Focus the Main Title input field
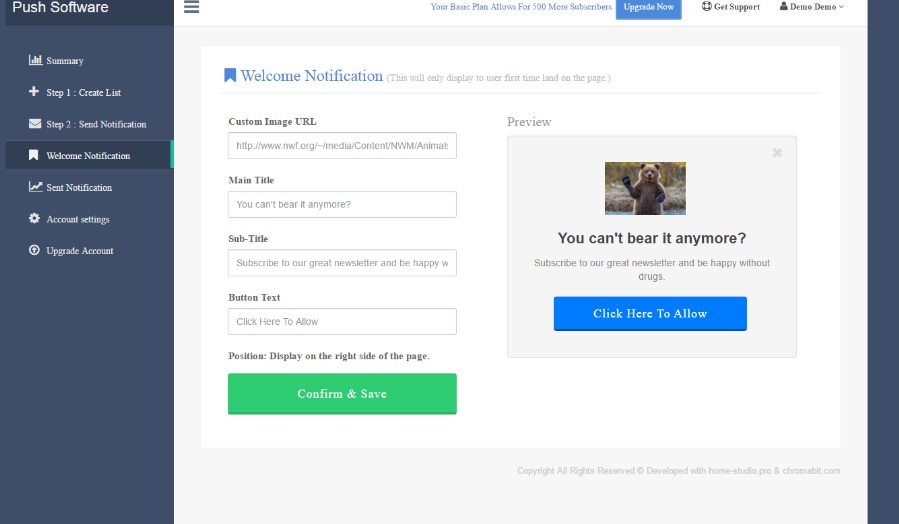899x524 pixels. coord(342,204)
